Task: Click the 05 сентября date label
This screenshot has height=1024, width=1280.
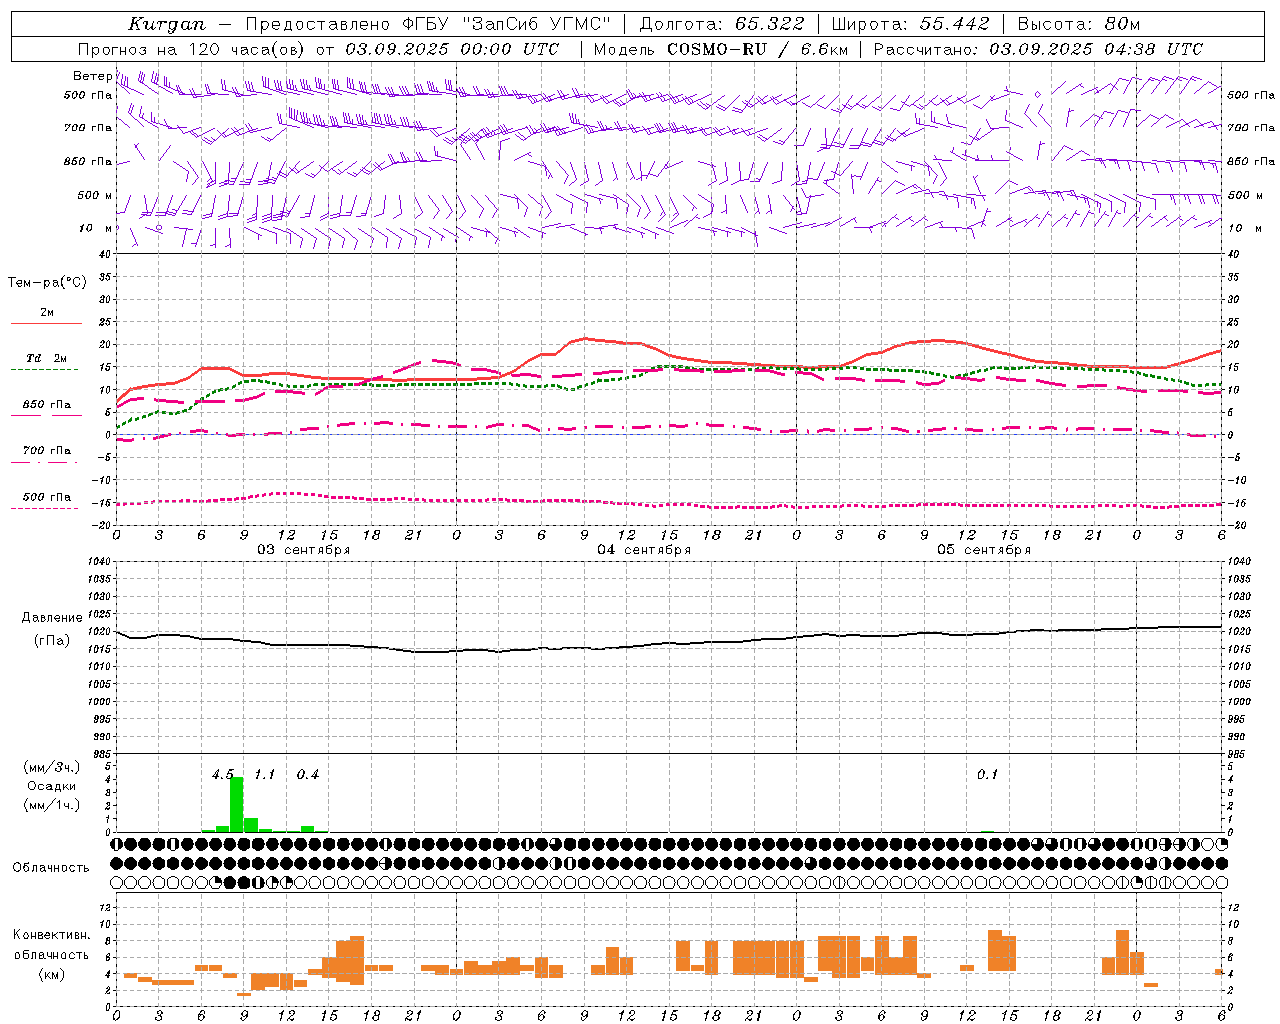Action: click(x=984, y=550)
